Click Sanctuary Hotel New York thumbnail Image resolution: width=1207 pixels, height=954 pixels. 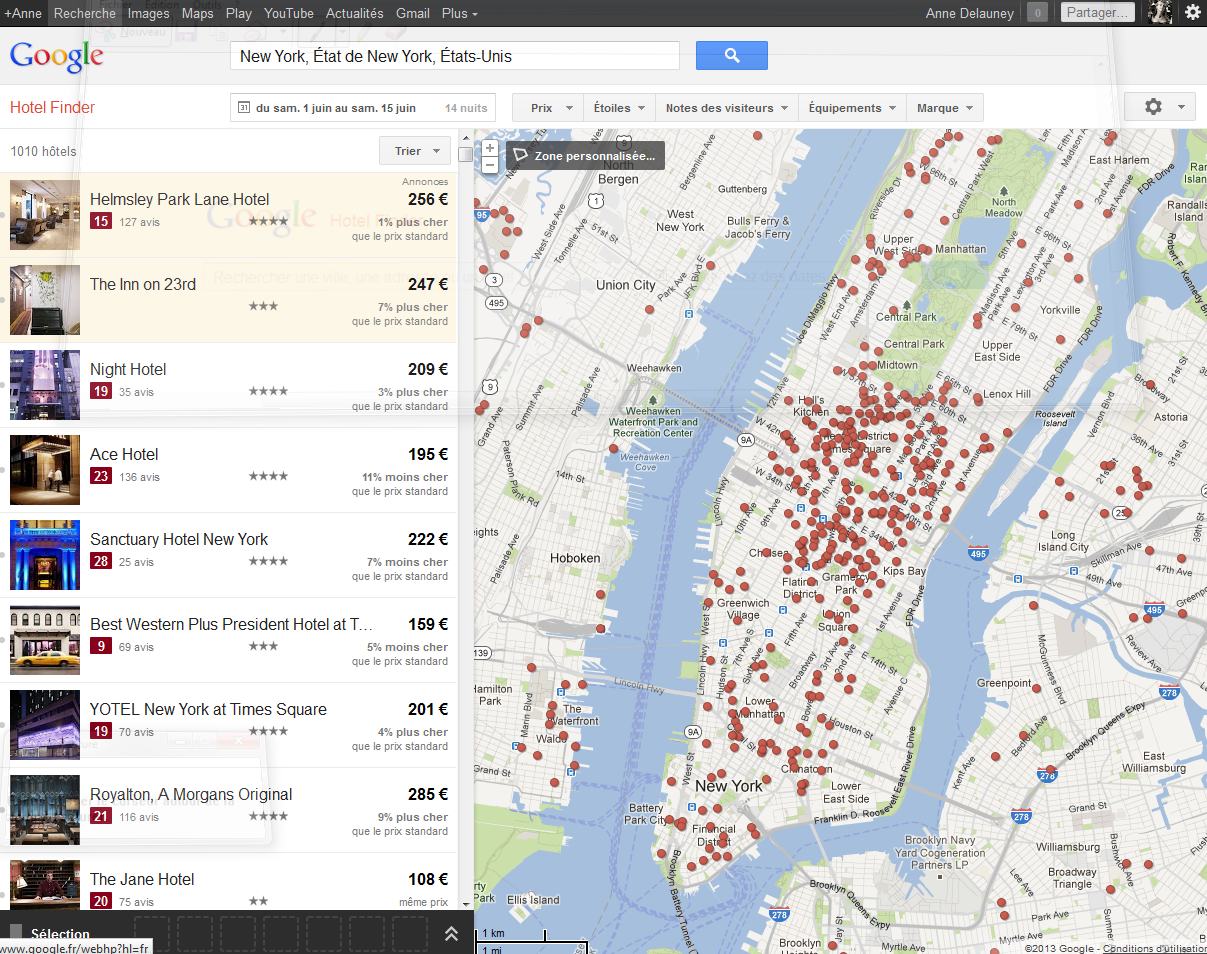(45, 555)
